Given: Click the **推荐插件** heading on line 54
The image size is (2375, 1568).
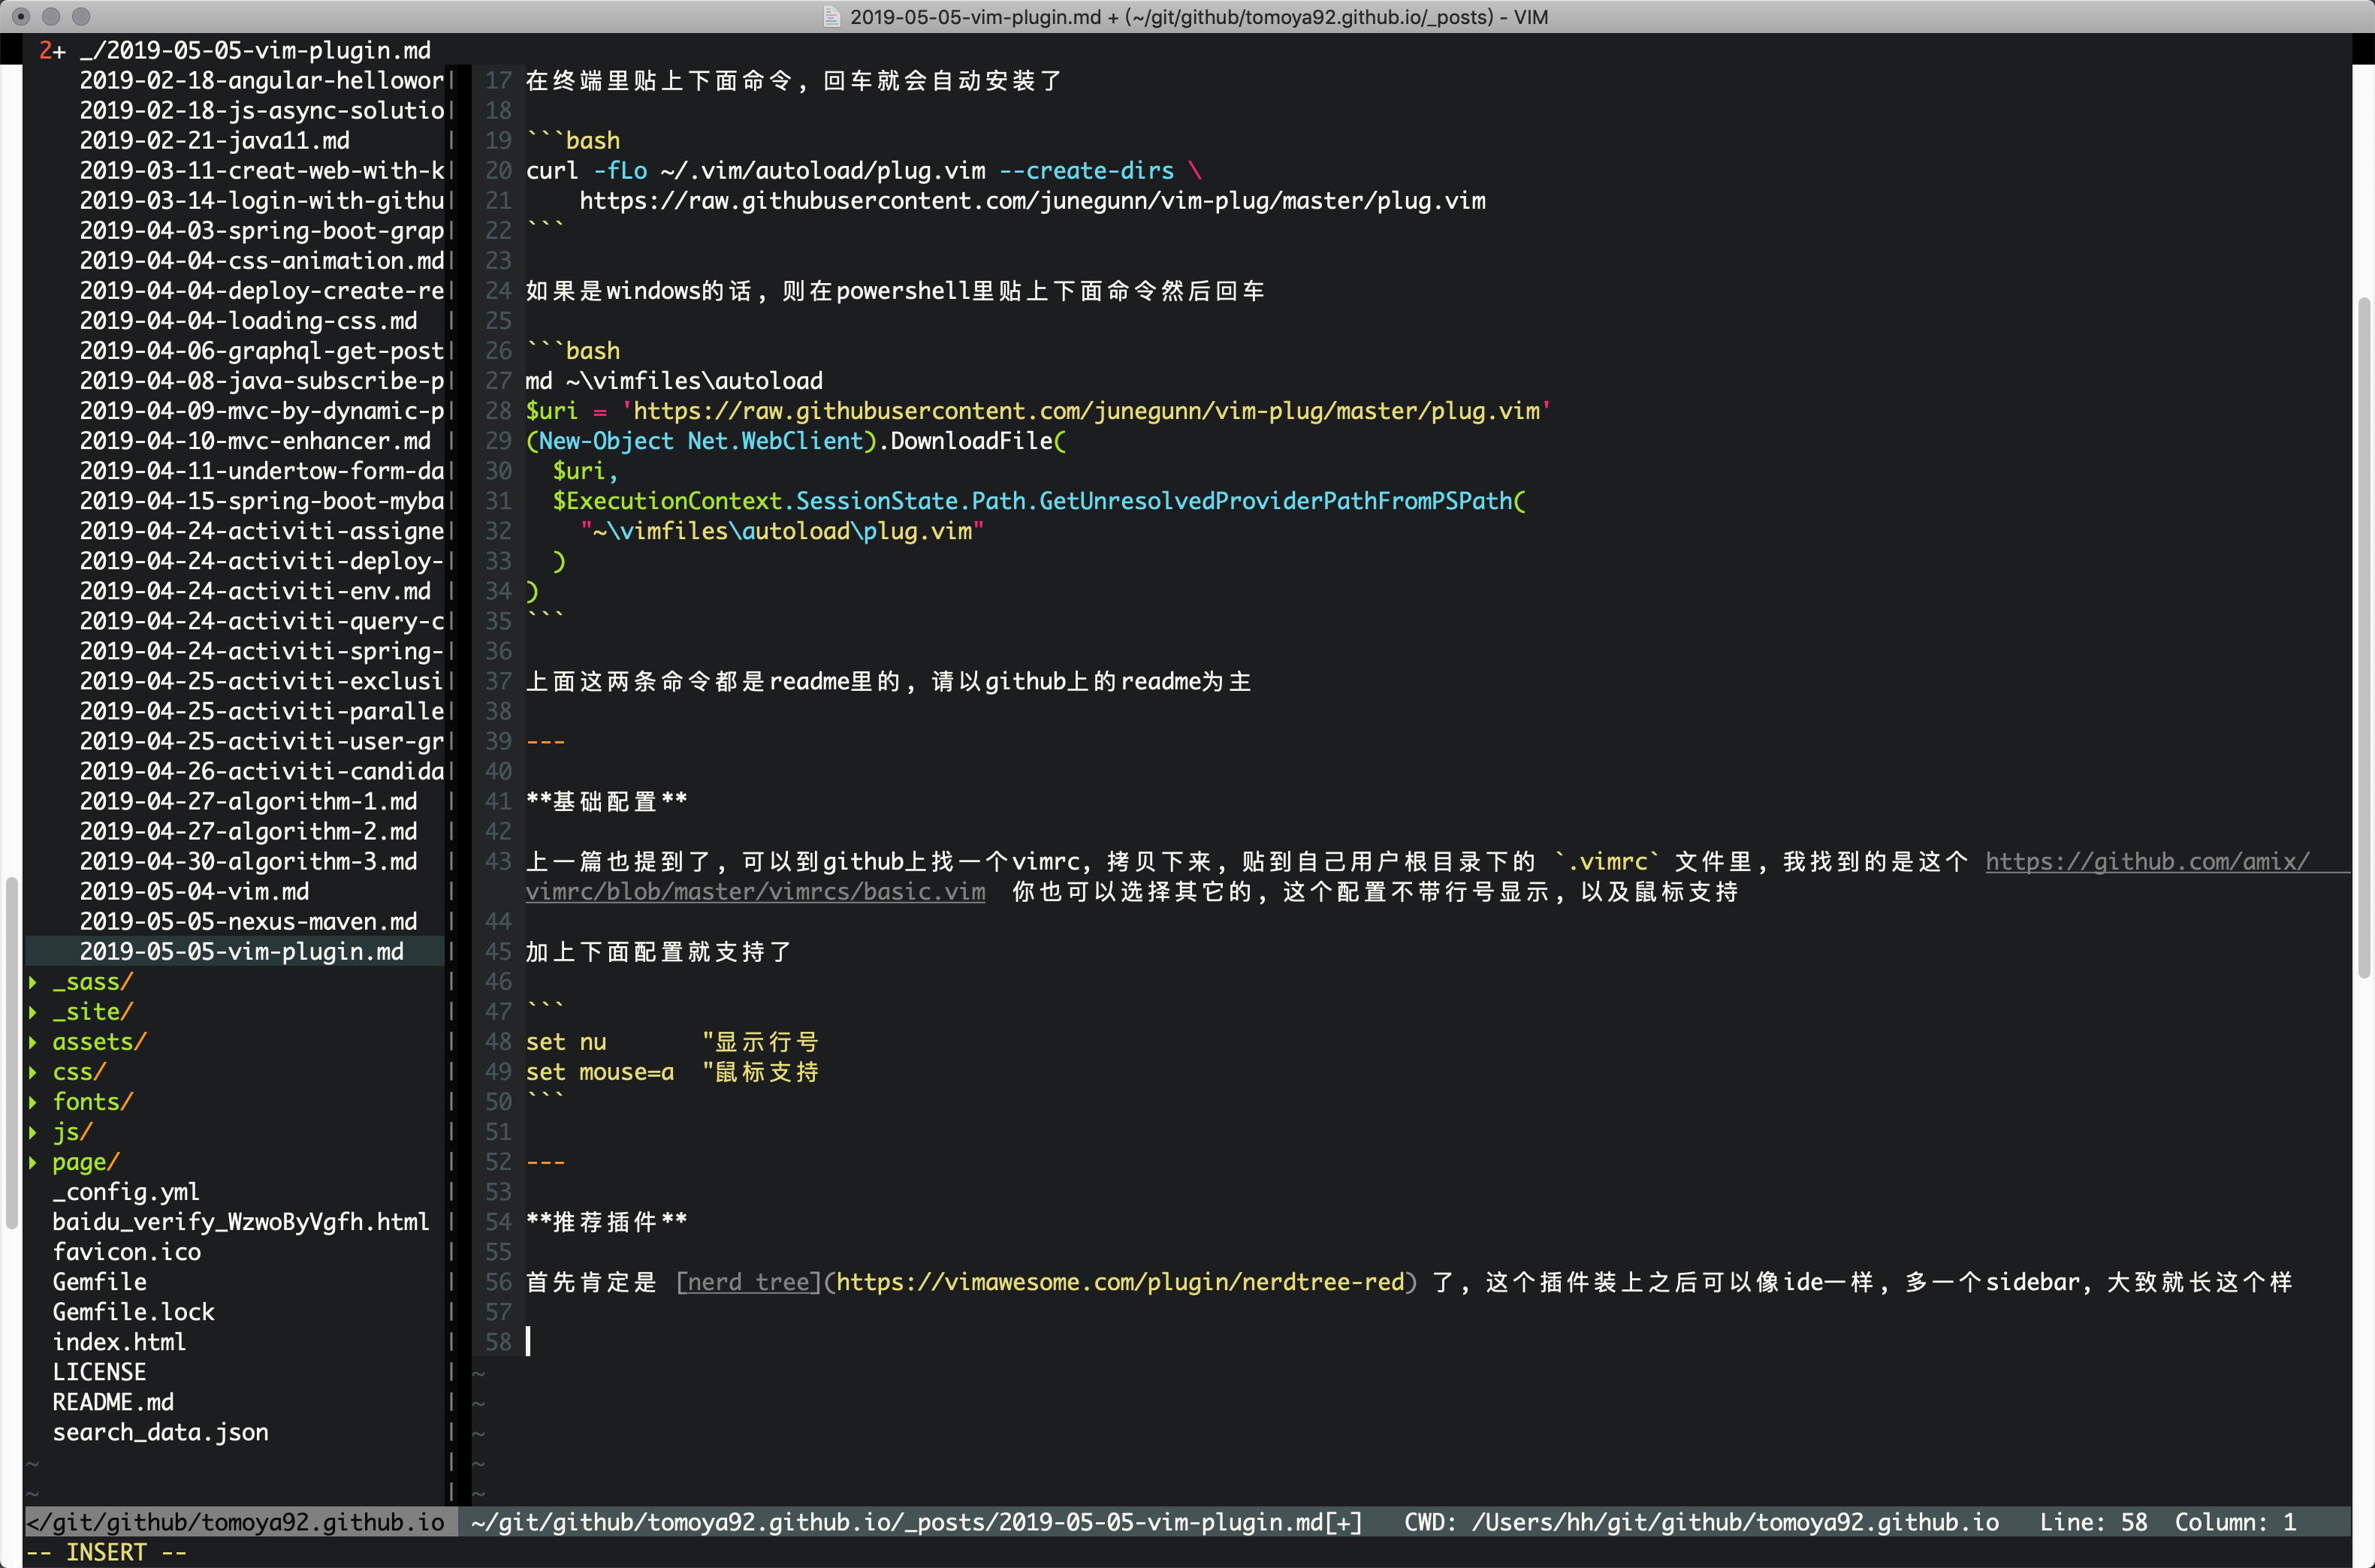Looking at the screenshot, I should point(606,1222).
